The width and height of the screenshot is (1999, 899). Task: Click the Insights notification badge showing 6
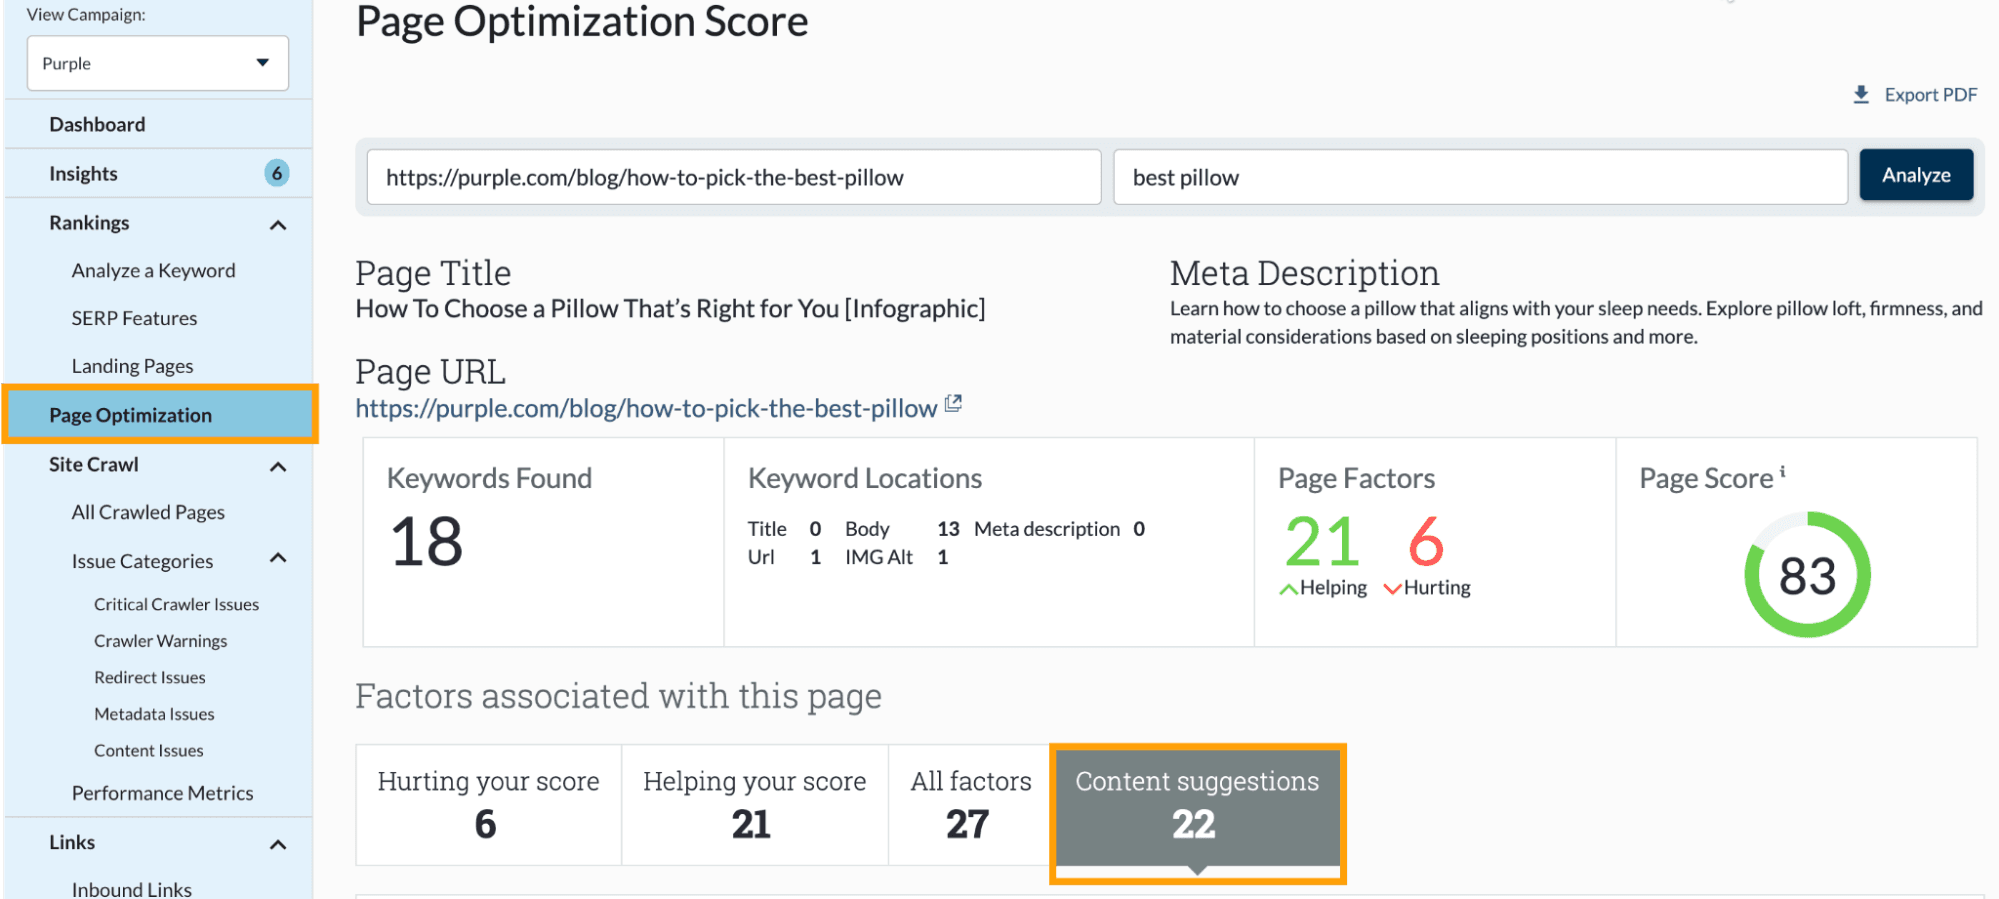[x=276, y=173]
